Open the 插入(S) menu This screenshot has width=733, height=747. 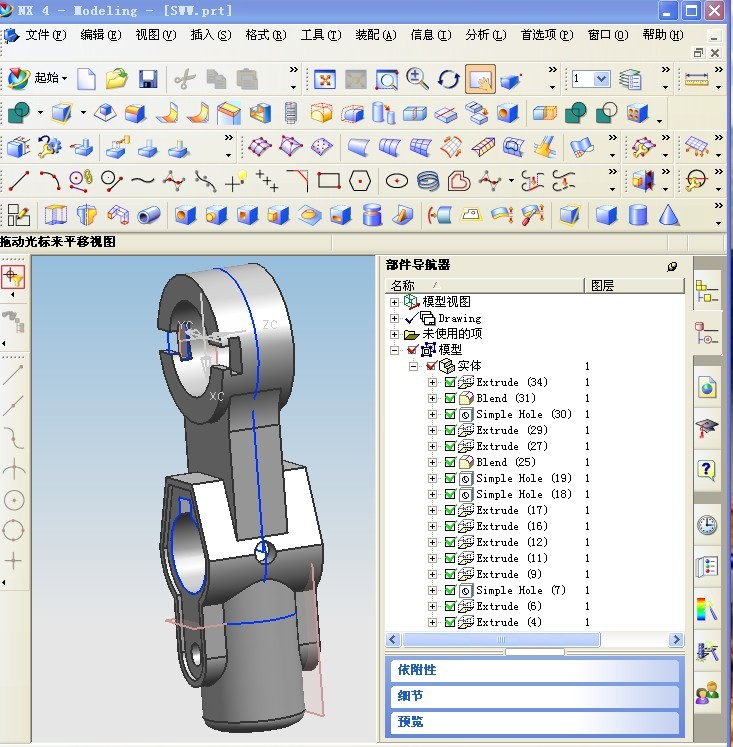[x=211, y=35]
